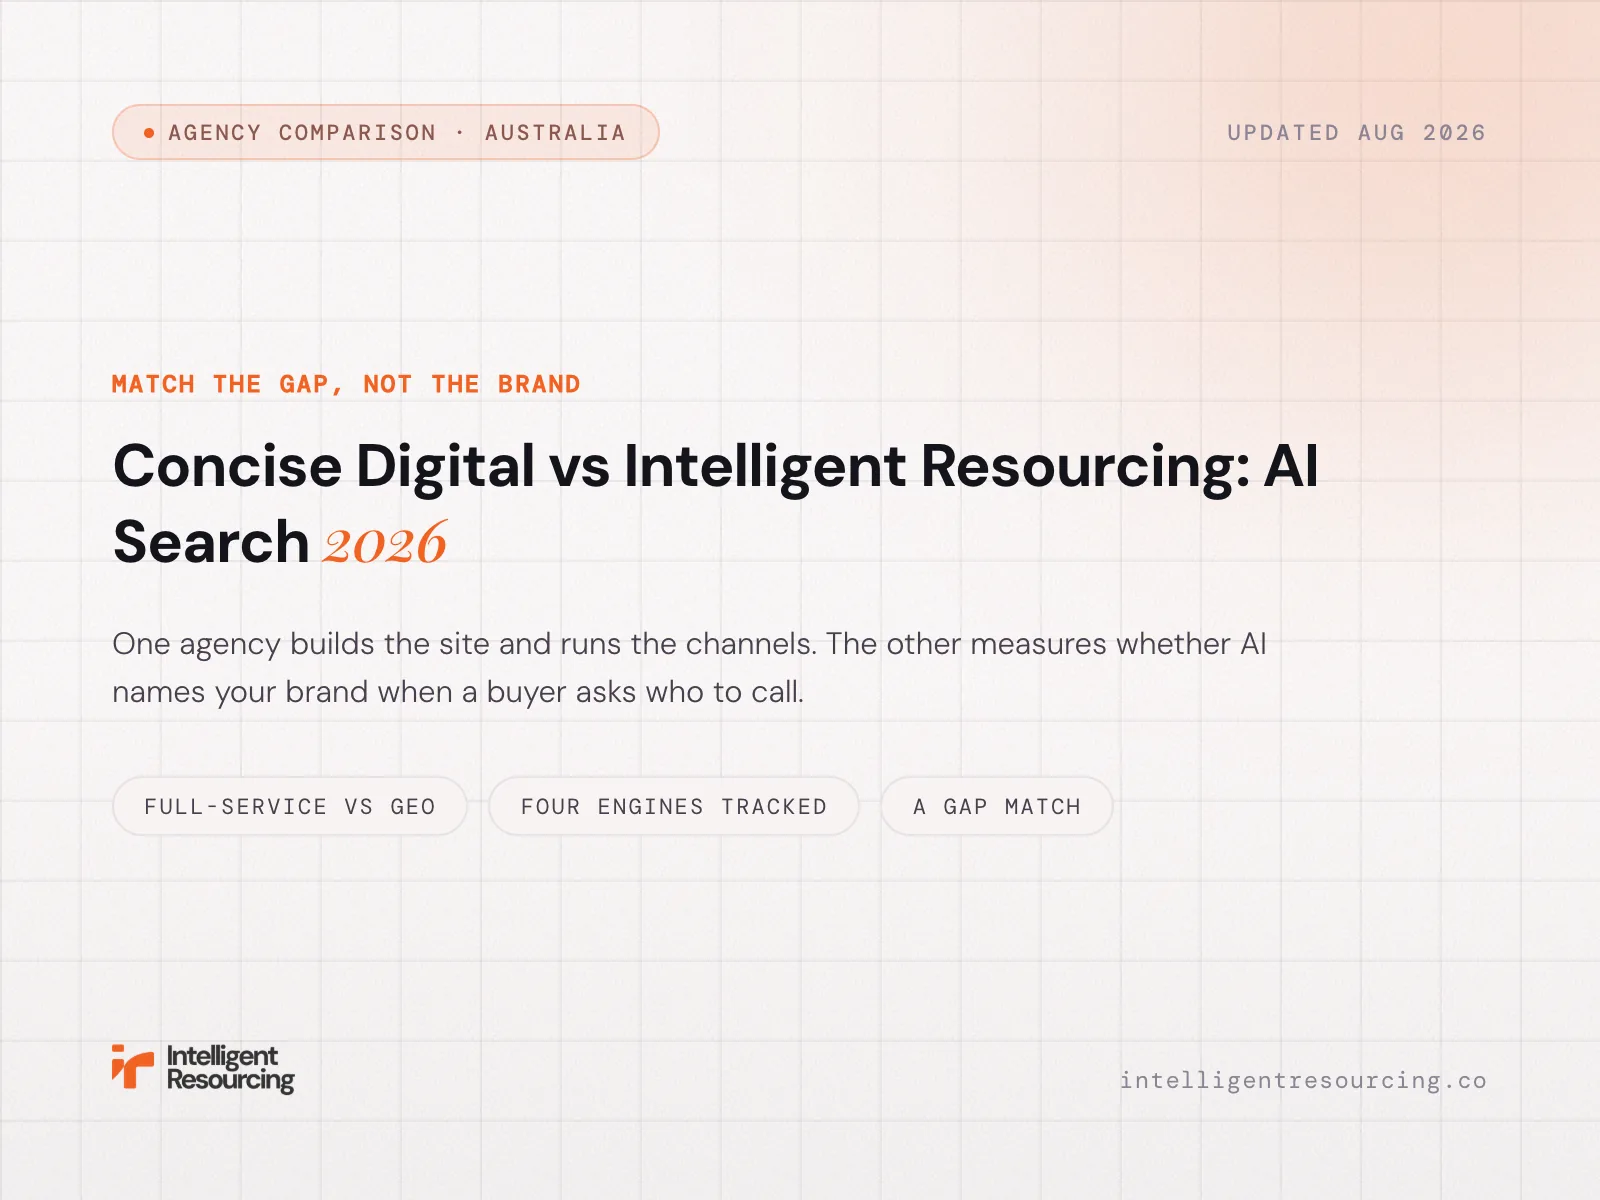Click the orange 'ir' logo icon
The image size is (1600, 1200).
click(x=133, y=1067)
